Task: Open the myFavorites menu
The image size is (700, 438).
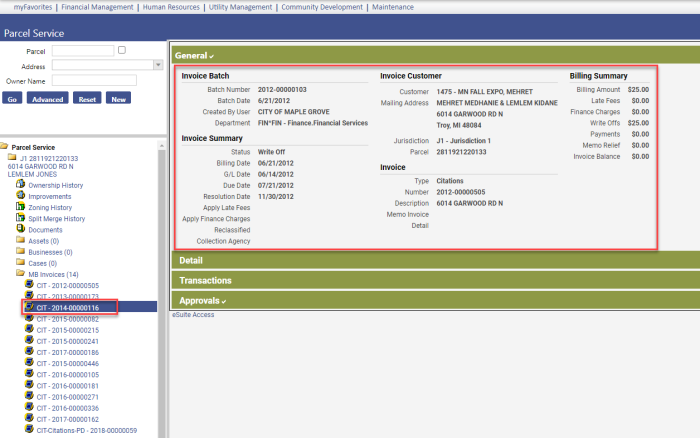Action: 33,7
